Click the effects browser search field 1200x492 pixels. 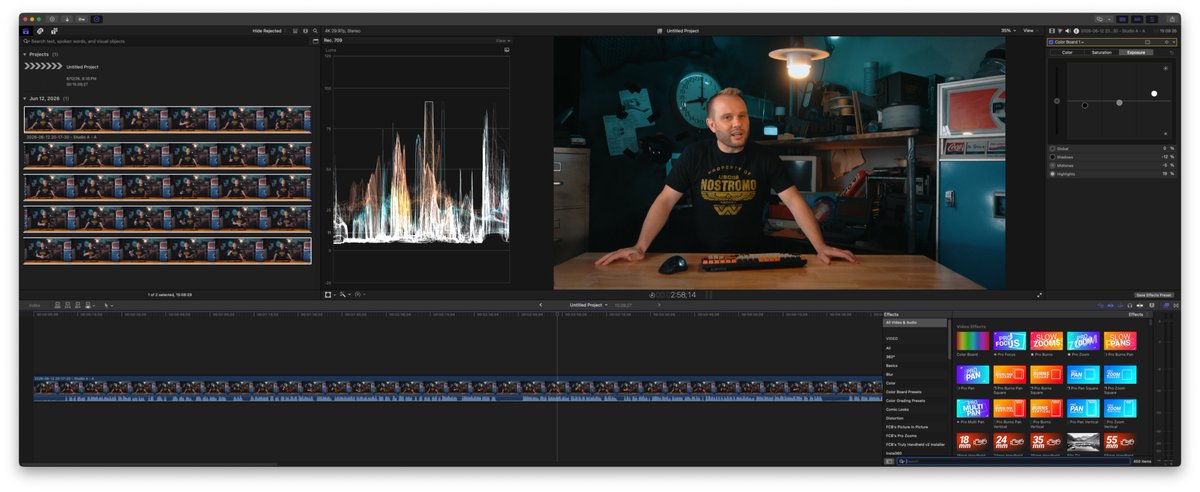tap(1012, 461)
